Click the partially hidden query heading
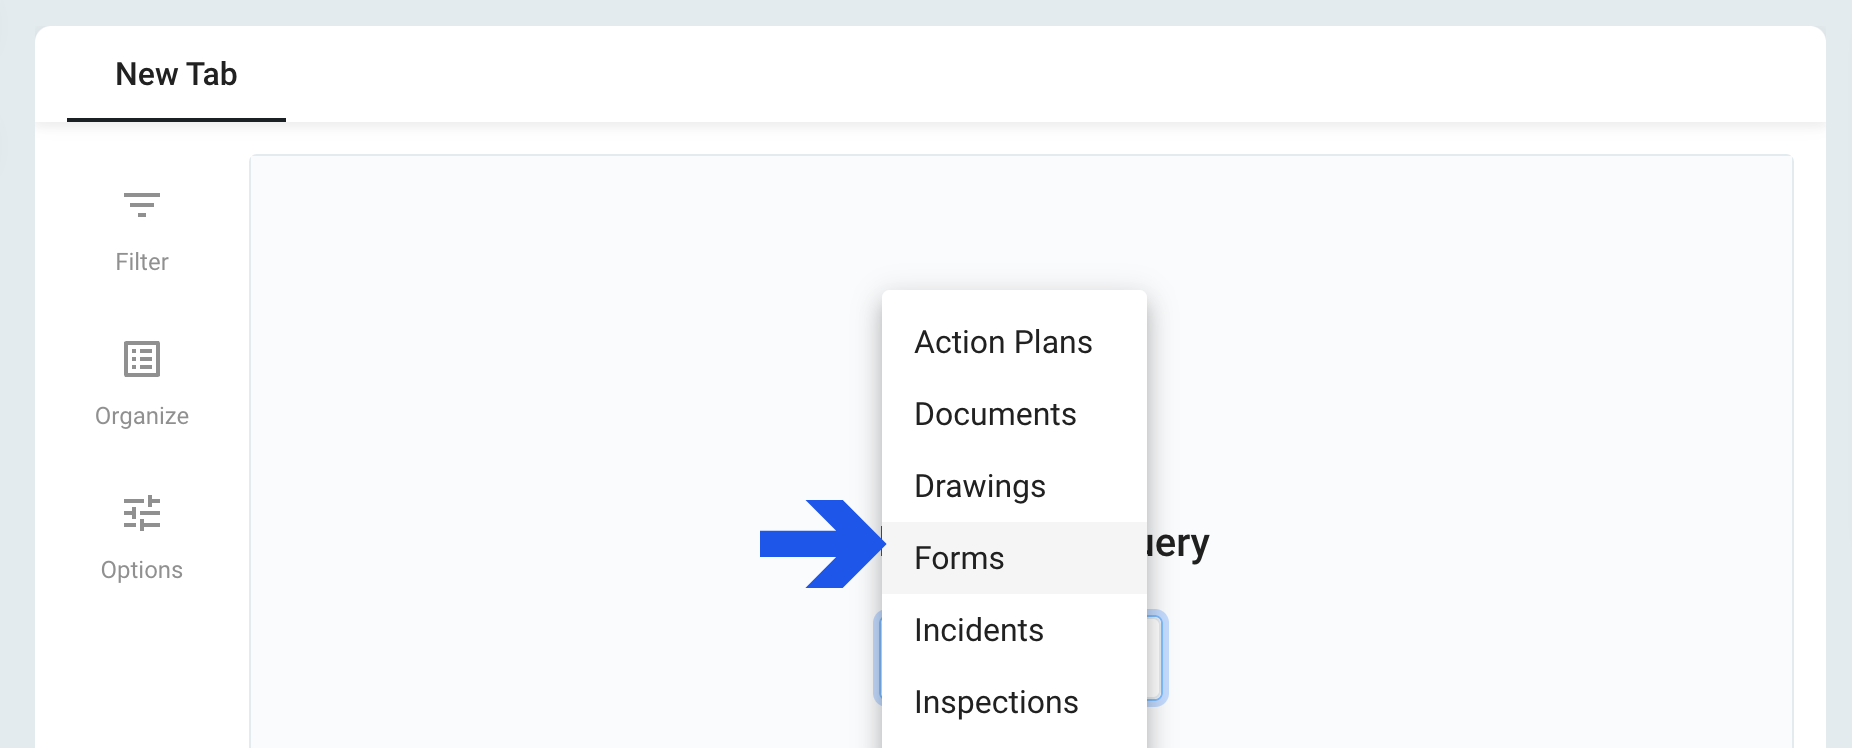1852x748 pixels. coord(1178,544)
